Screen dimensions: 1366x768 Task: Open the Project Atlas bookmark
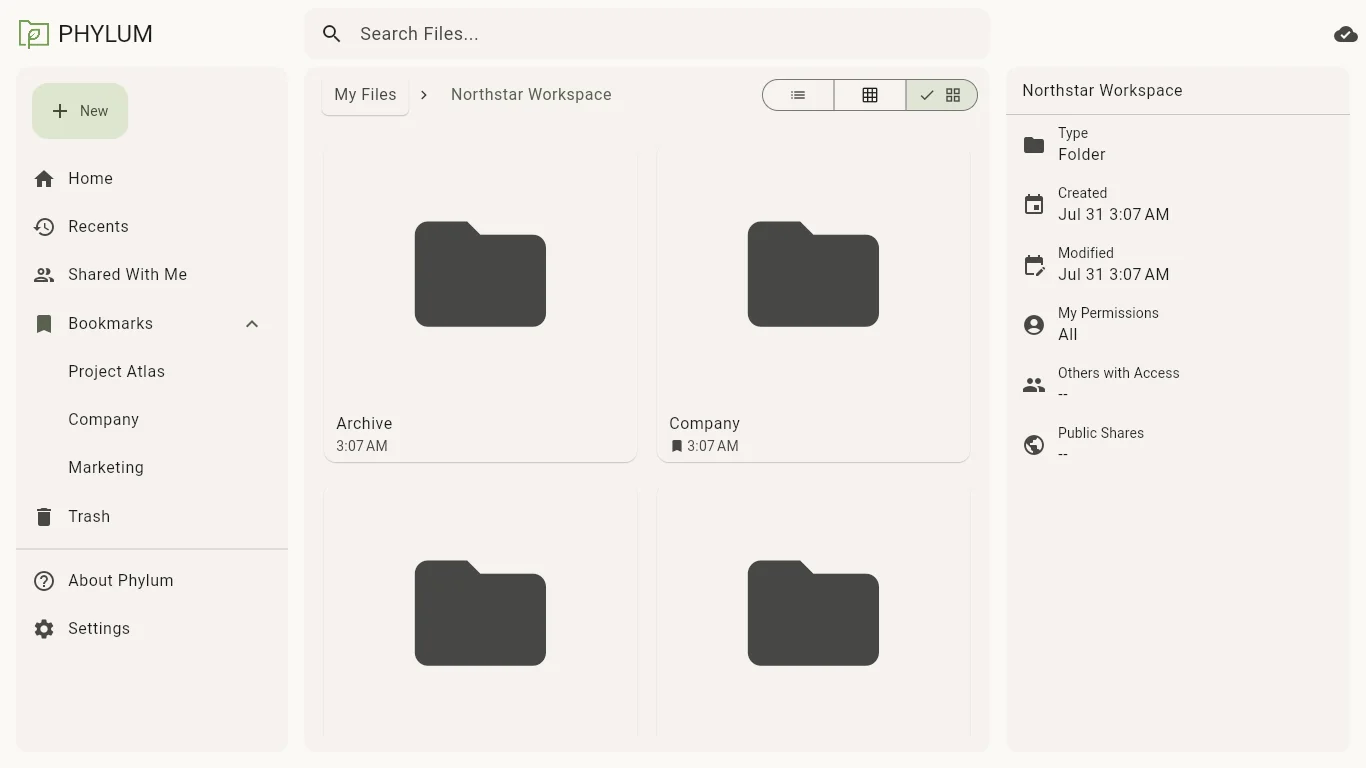point(152,372)
